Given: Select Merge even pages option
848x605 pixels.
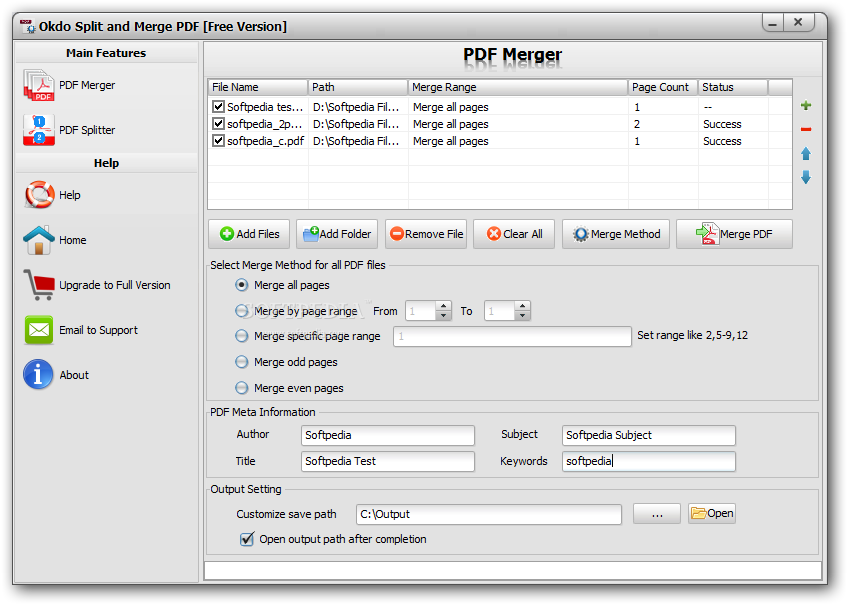Looking at the screenshot, I should pos(242,388).
